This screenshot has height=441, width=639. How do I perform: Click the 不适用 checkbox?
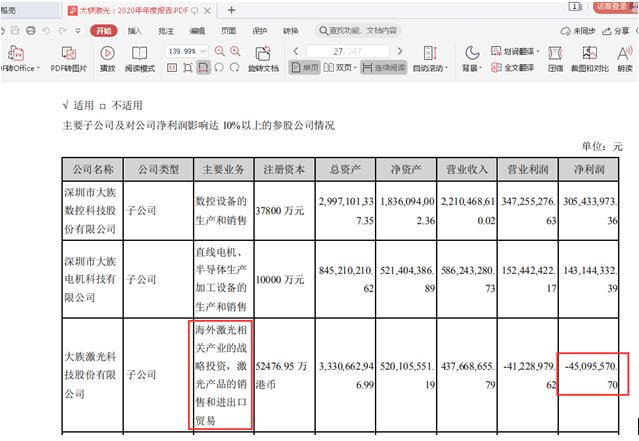pyautogui.click(x=103, y=107)
